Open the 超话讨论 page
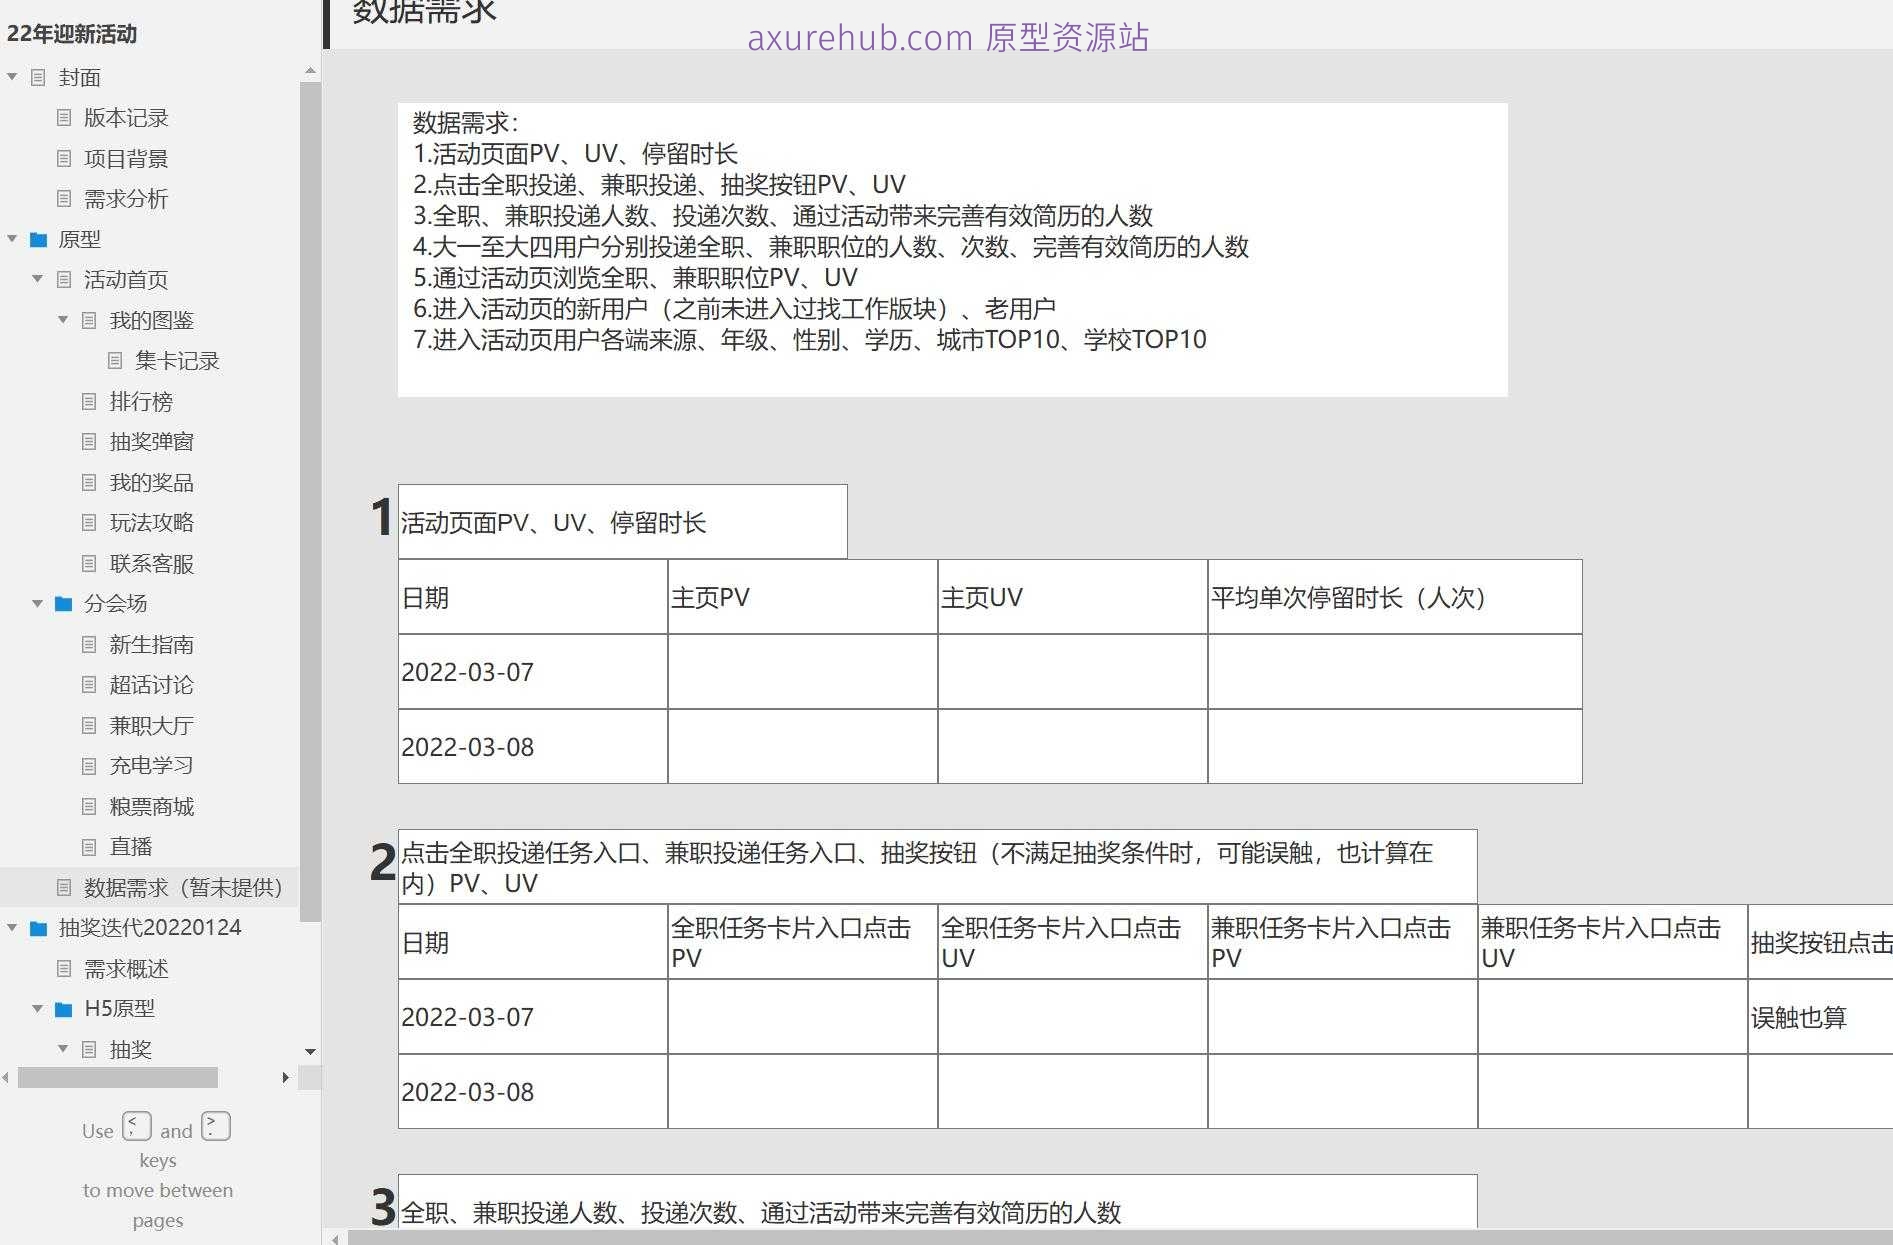This screenshot has width=1893, height=1245. [x=152, y=685]
